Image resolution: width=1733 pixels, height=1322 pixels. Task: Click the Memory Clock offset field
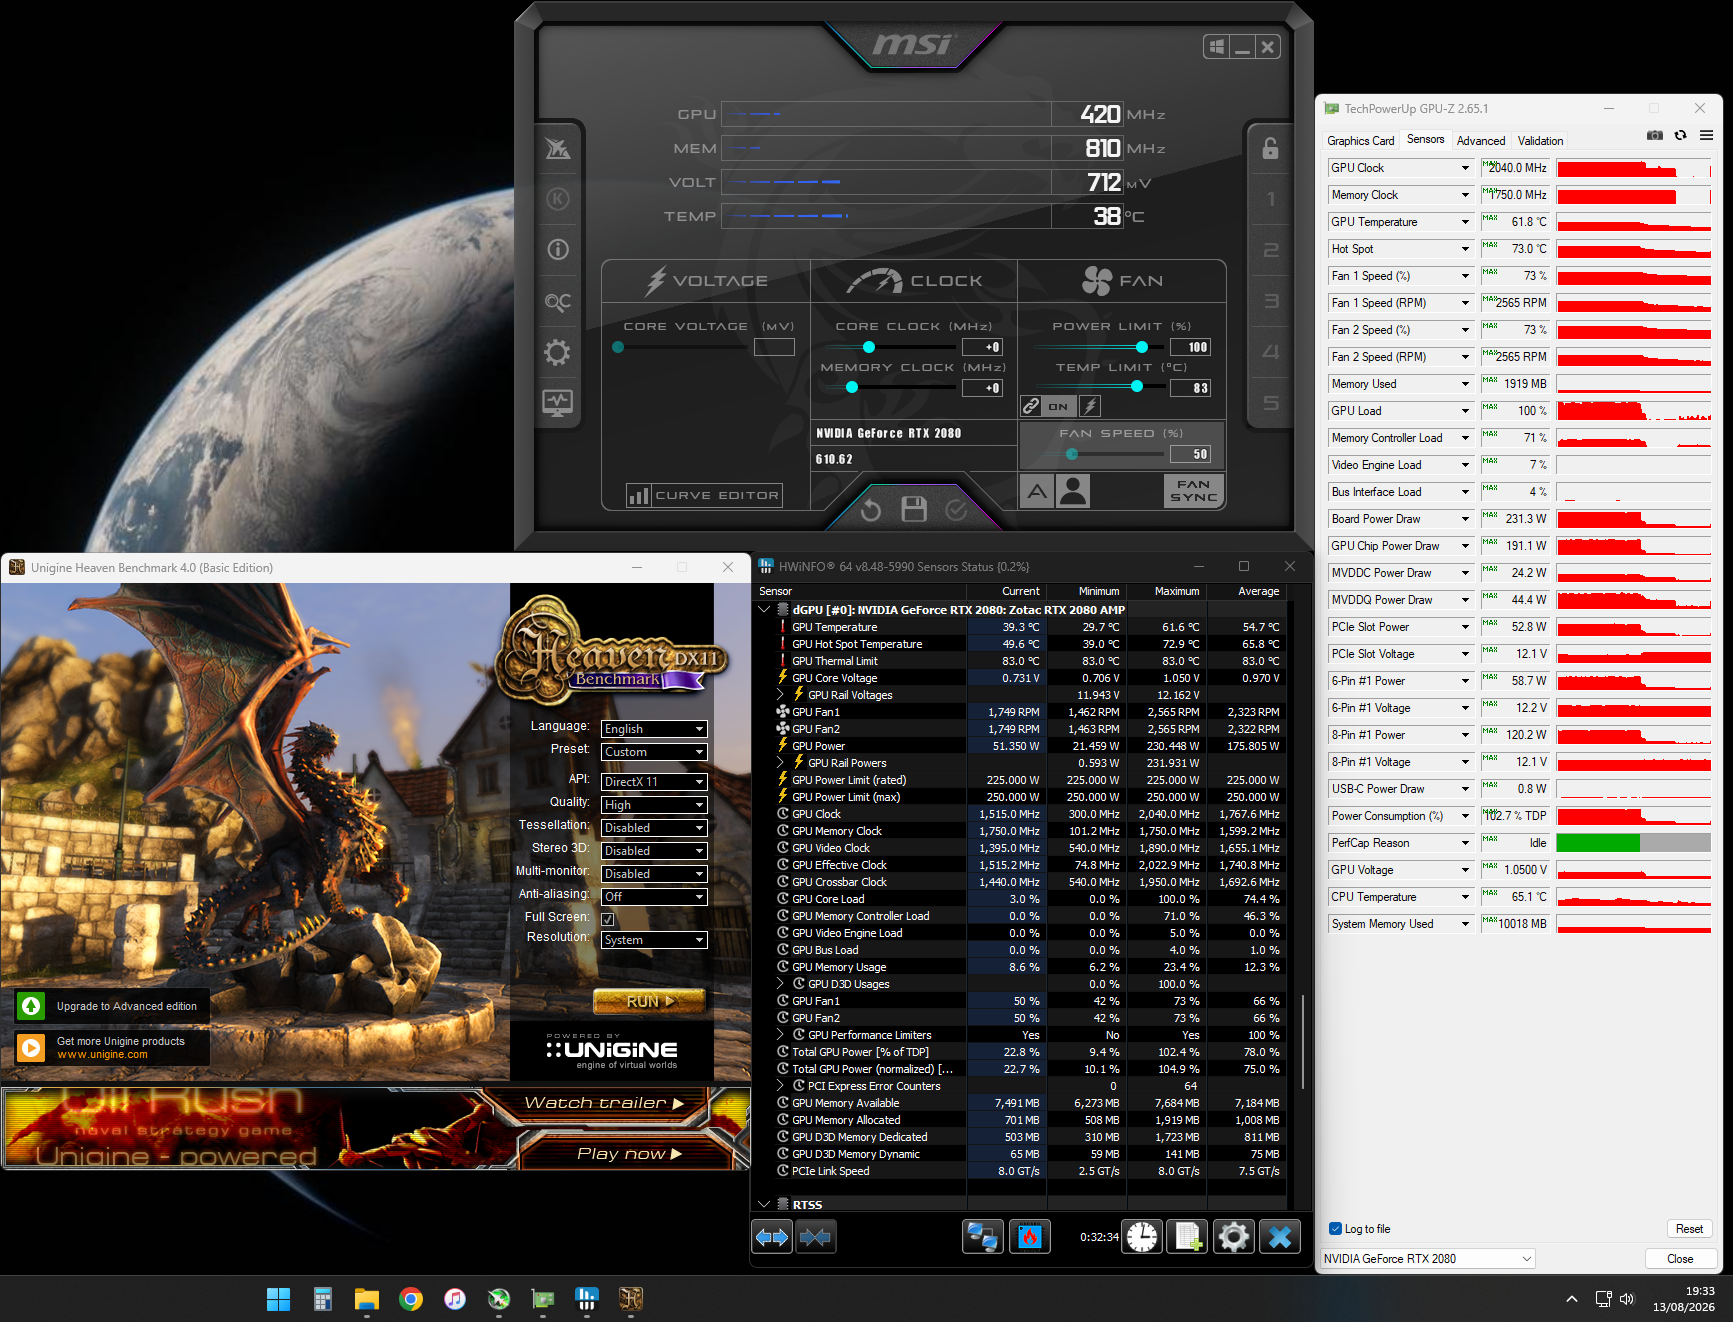[982, 388]
